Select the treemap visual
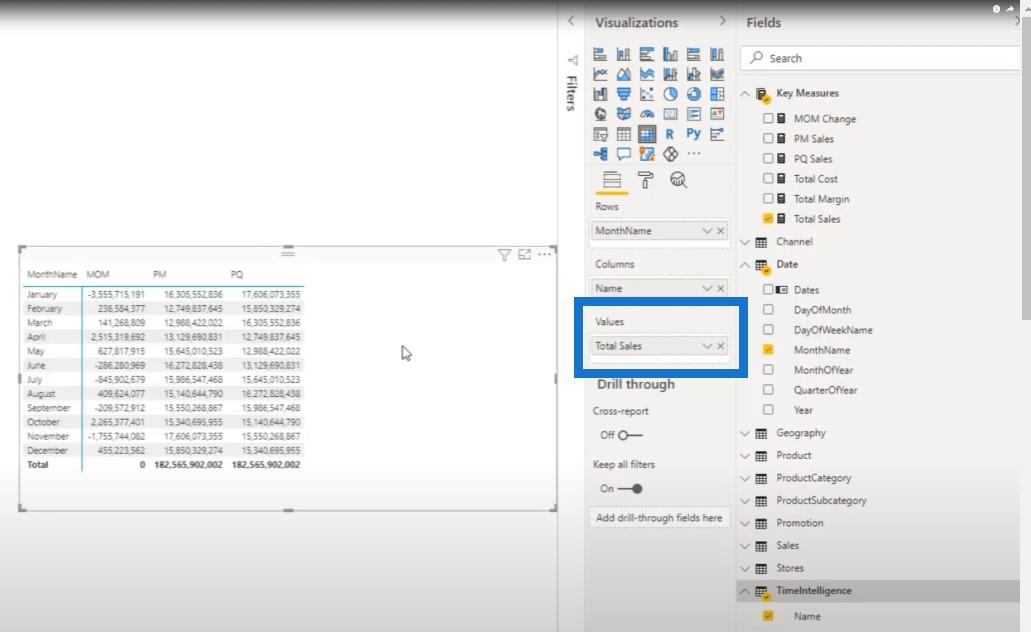This screenshot has width=1031, height=632. pyautogui.click(x=717, y=94)
